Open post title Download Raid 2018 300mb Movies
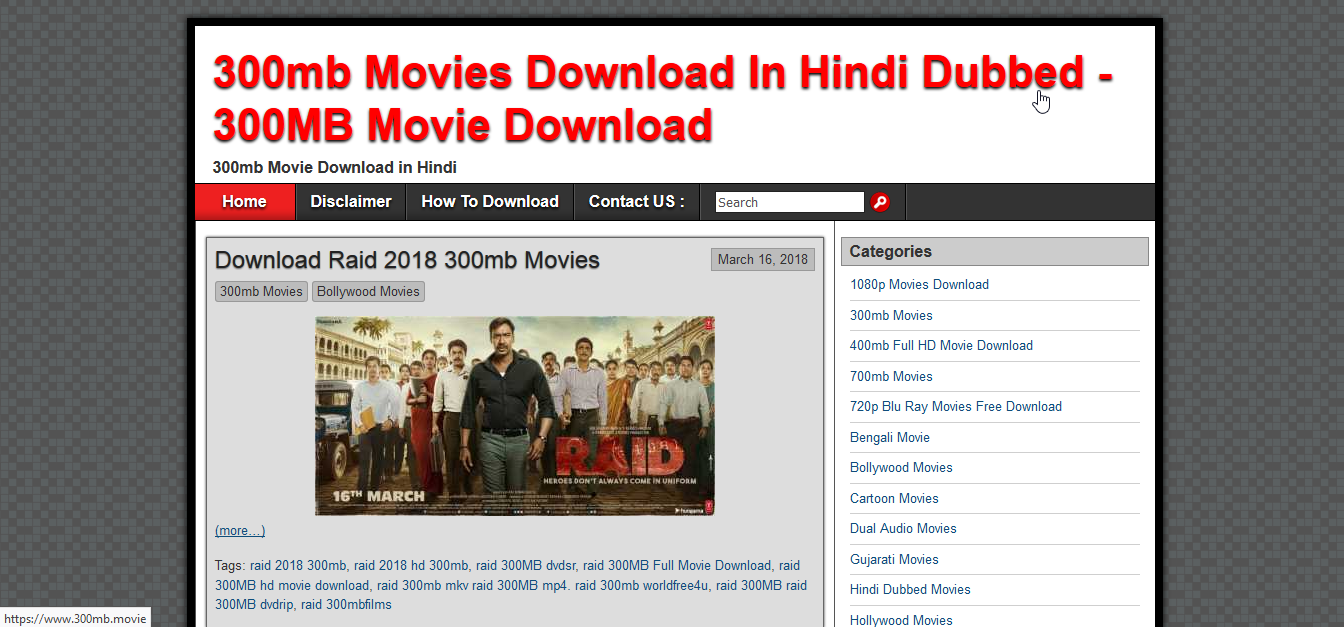The width and height of the screenshot is (1344, 627). (x=407, y=260)
